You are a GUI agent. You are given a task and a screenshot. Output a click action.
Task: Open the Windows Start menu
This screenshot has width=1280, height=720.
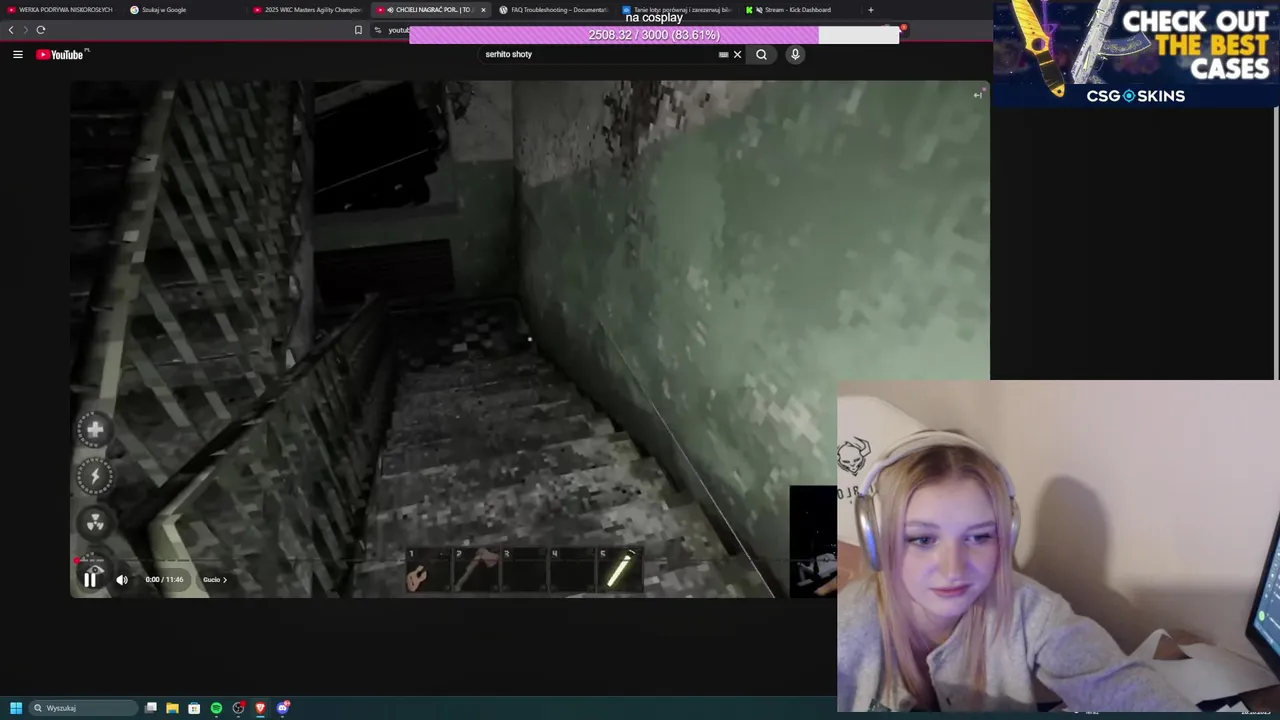16,708
